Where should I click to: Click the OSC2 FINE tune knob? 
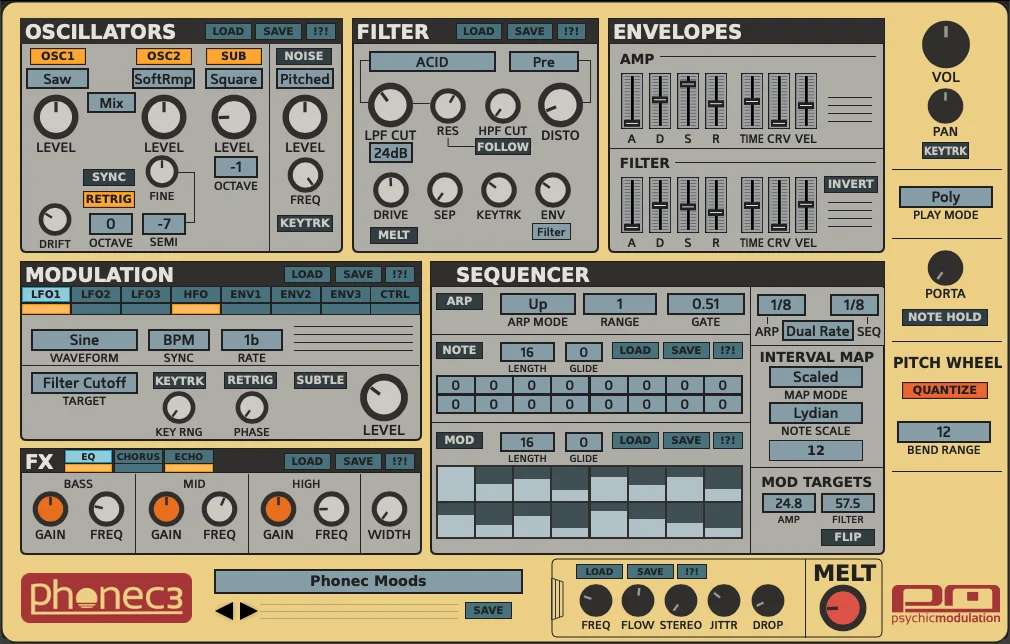coord(162,172)
